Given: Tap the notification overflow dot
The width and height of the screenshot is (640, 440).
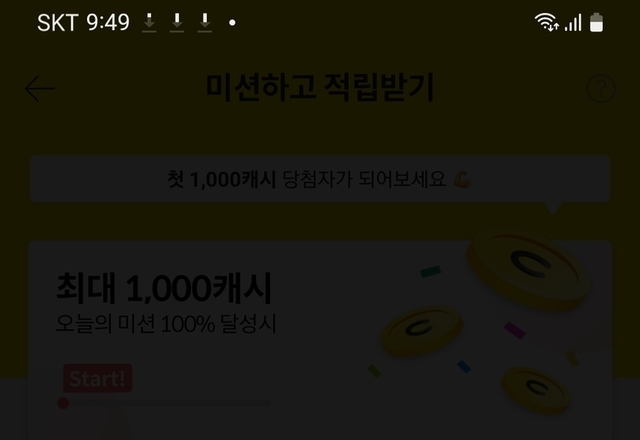Looking at the screenshot, I should [x=232, y=22].
